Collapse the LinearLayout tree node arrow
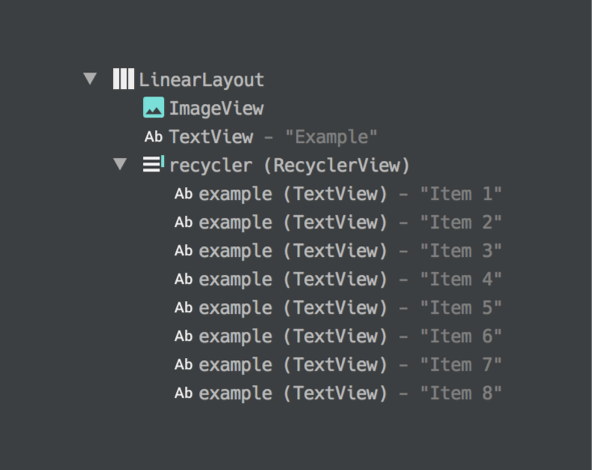The image size is (592, 470). click(90, 79)
